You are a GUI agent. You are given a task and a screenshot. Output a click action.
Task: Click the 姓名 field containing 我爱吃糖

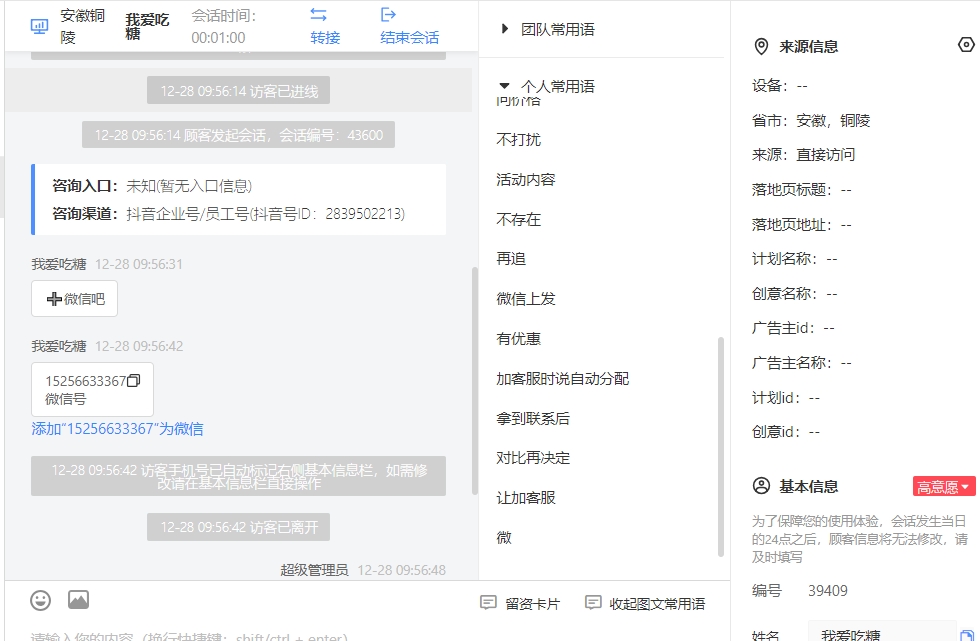tap(881, 632)
